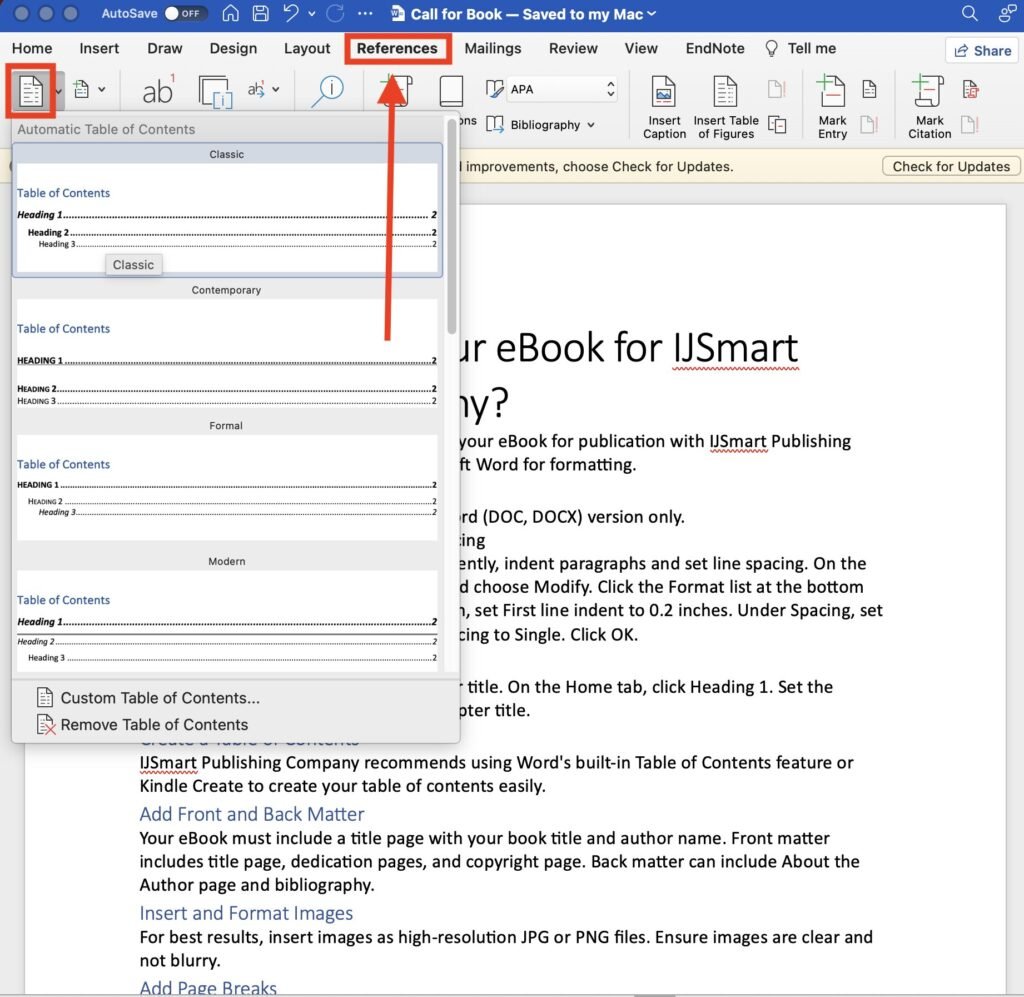Click the 'Insert and Format Images' heading
The image size is (1024, 997).
246,913
